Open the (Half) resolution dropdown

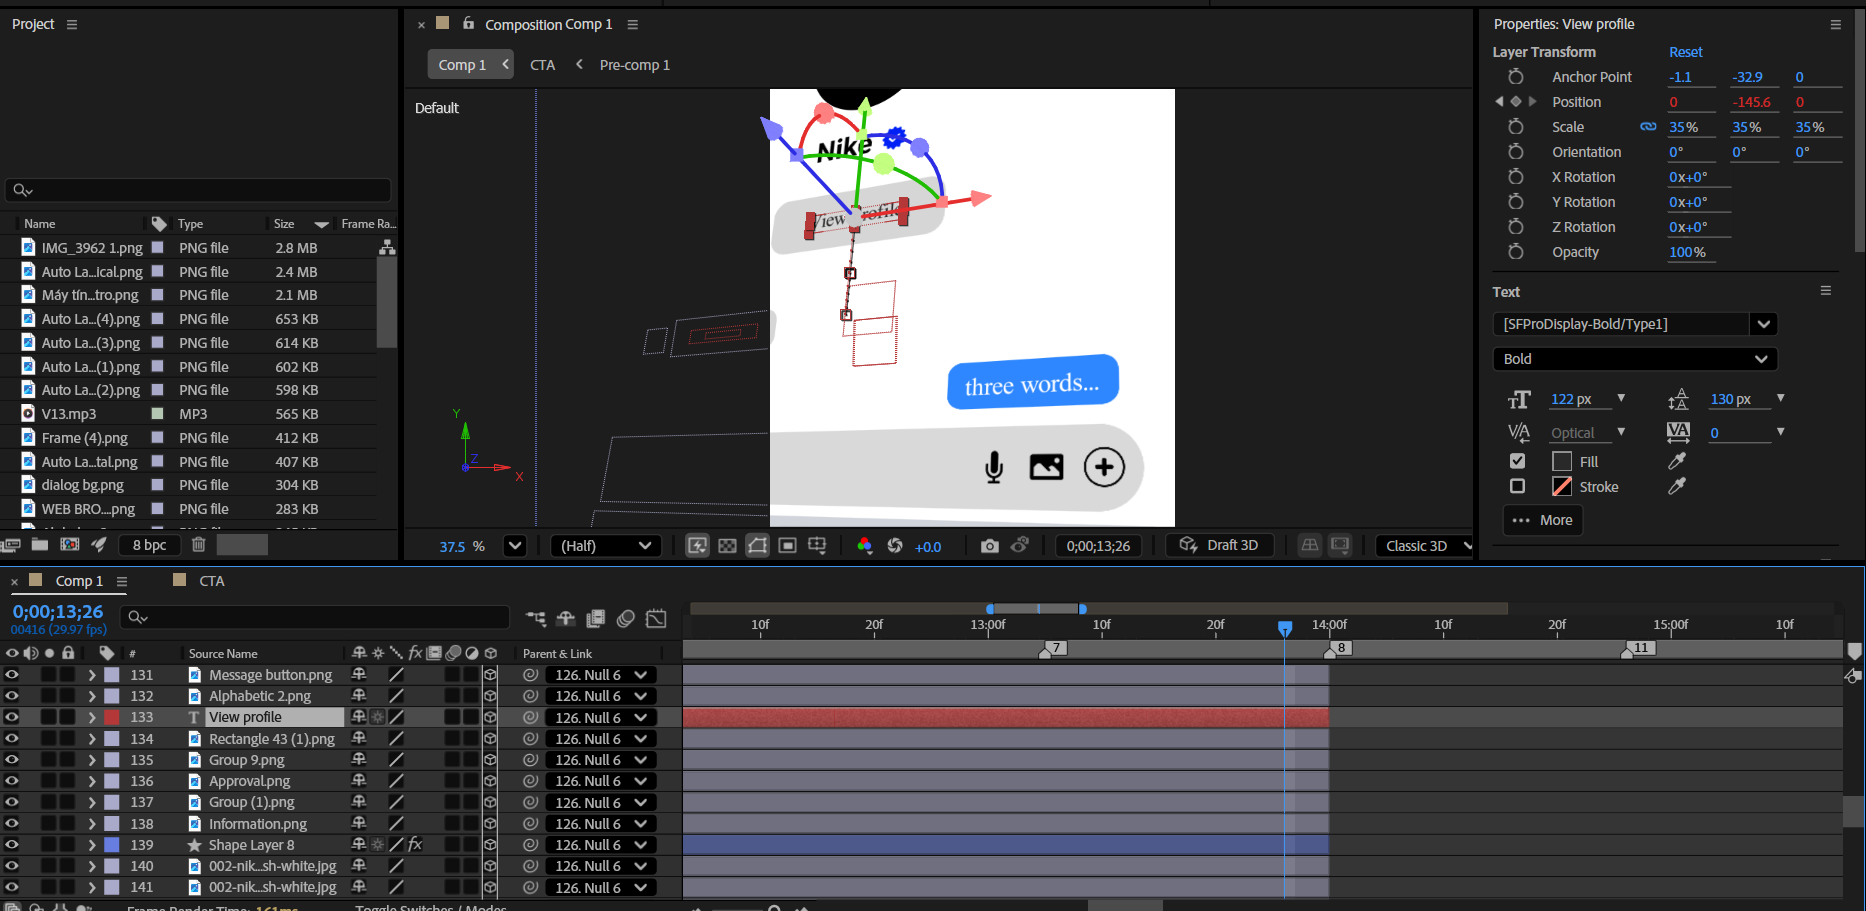pyautogui.click(x=605, y=546)
